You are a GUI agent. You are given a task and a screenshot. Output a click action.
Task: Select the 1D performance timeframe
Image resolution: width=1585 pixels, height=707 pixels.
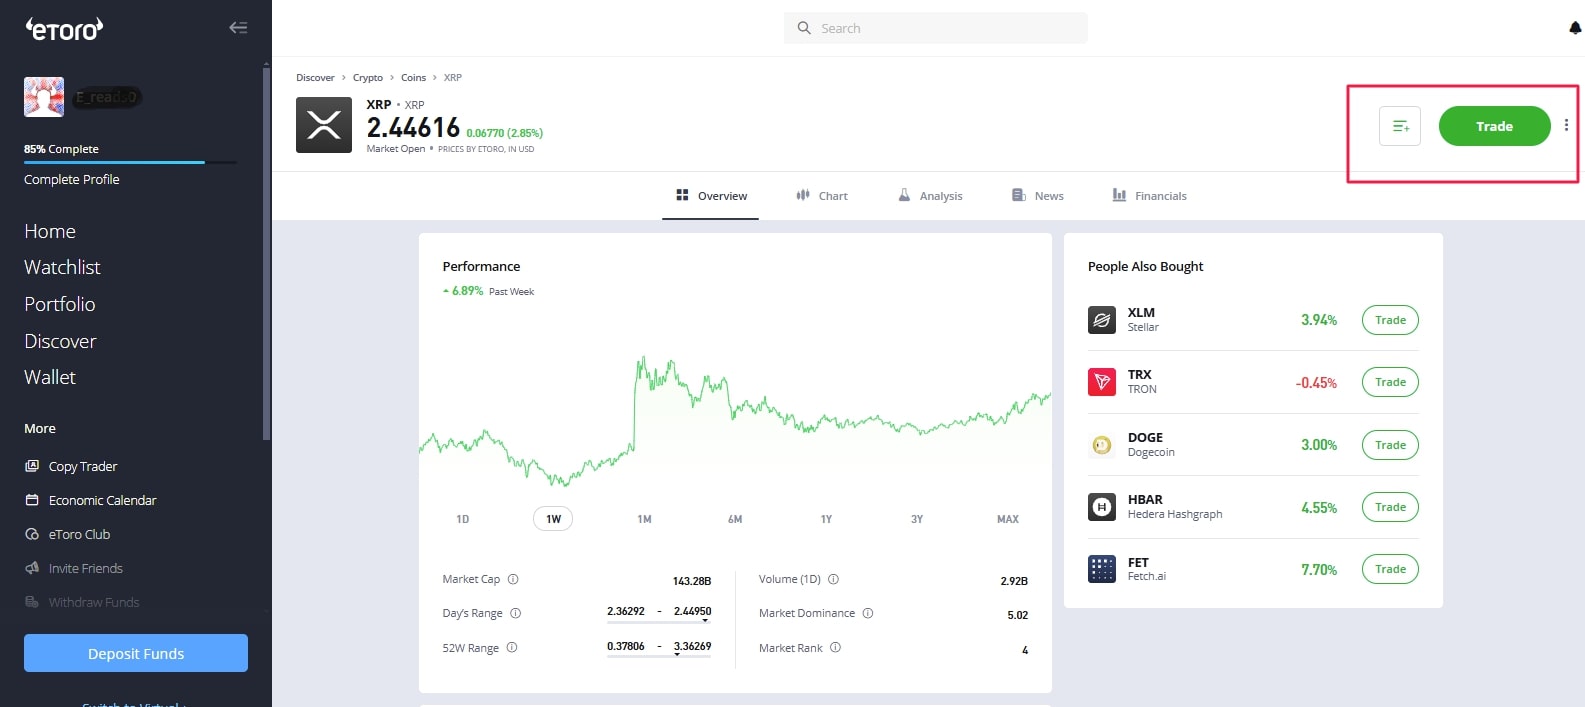(x=463, y=519)
